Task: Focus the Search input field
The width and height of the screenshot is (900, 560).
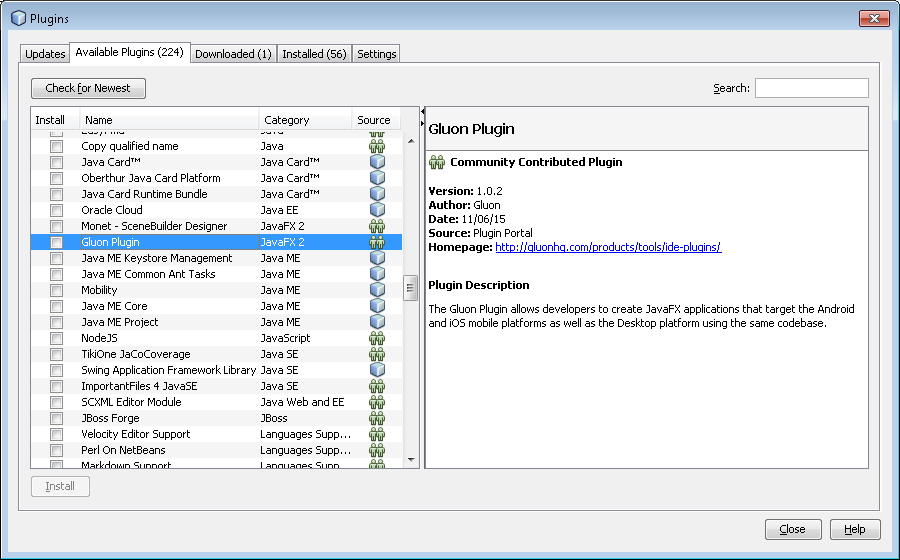Action: [x=812, y=88]
